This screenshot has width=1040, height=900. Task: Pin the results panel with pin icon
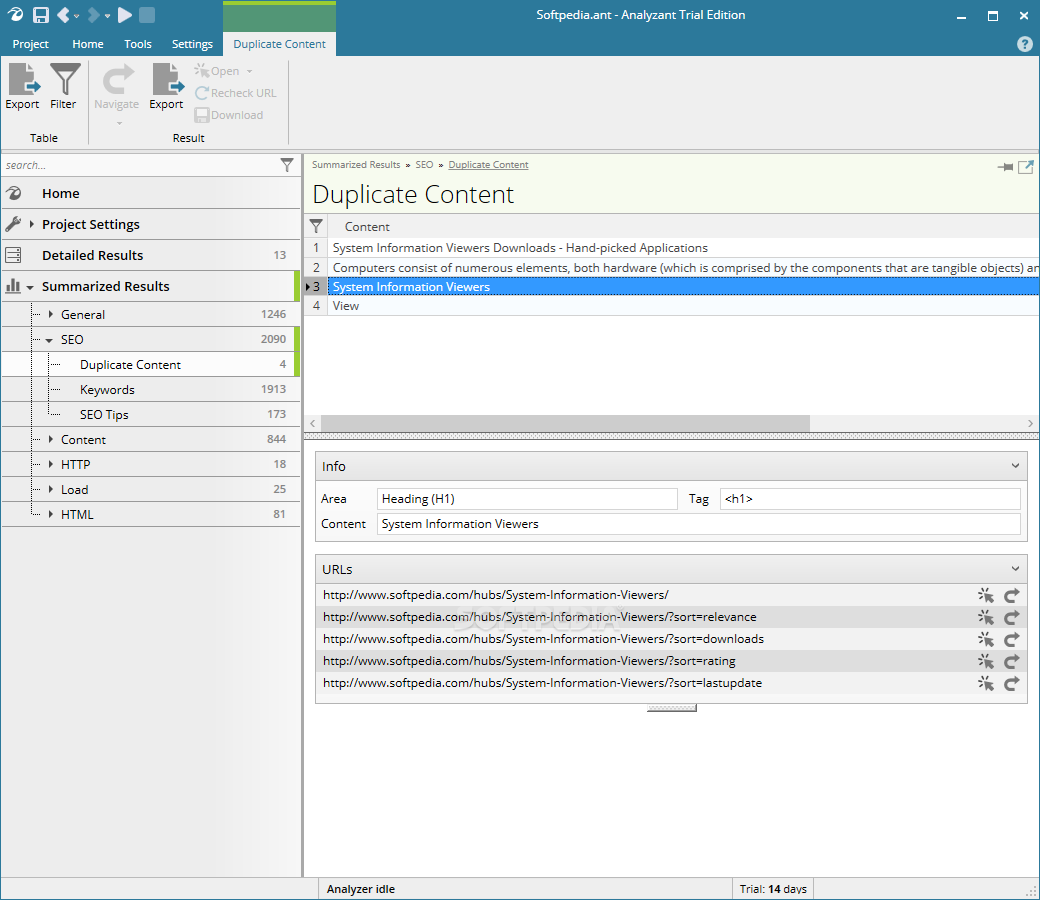[x=1005, y=167]
